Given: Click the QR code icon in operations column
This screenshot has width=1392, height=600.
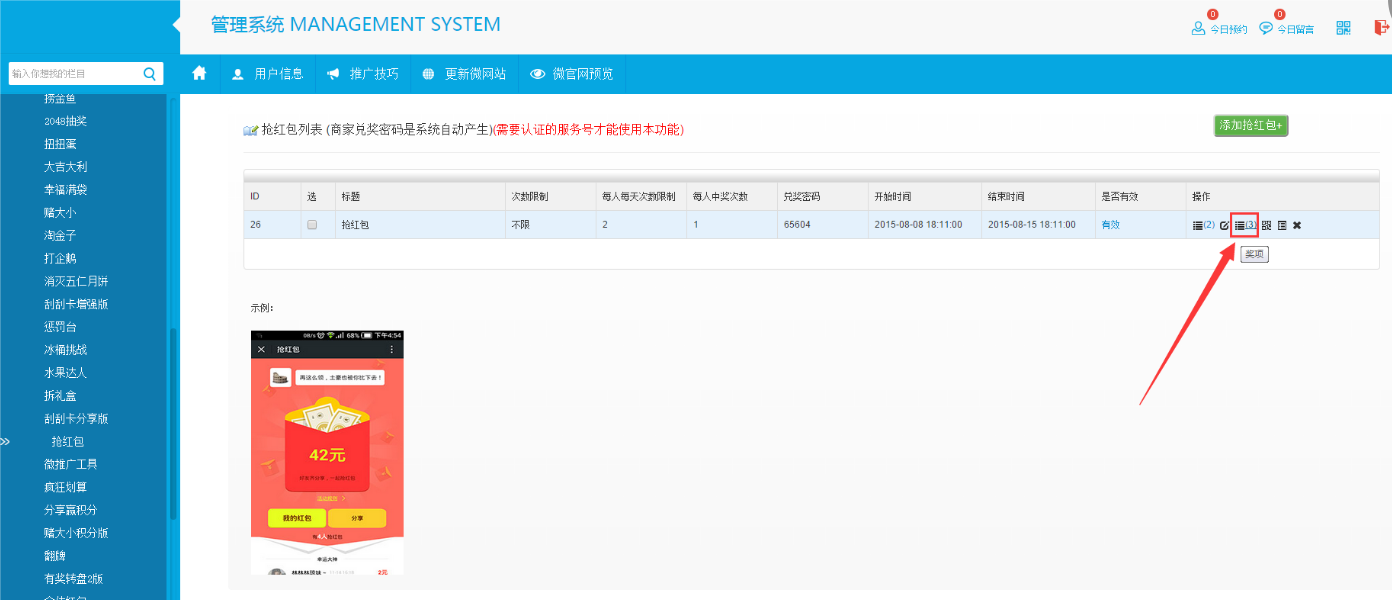Looking at the screenshot, I should click(x=1266, y=225).
